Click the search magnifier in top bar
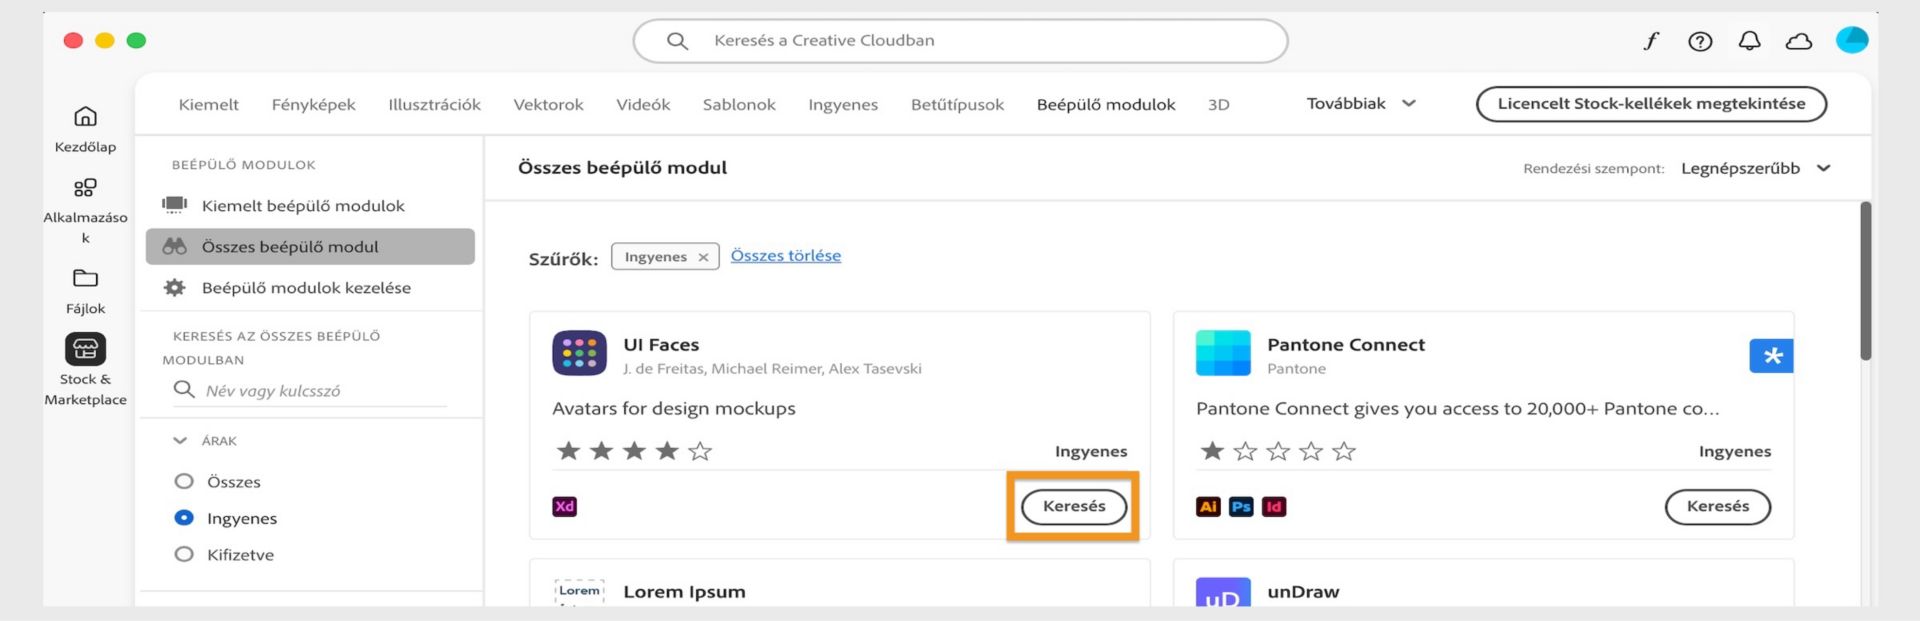 coord(677,41)
